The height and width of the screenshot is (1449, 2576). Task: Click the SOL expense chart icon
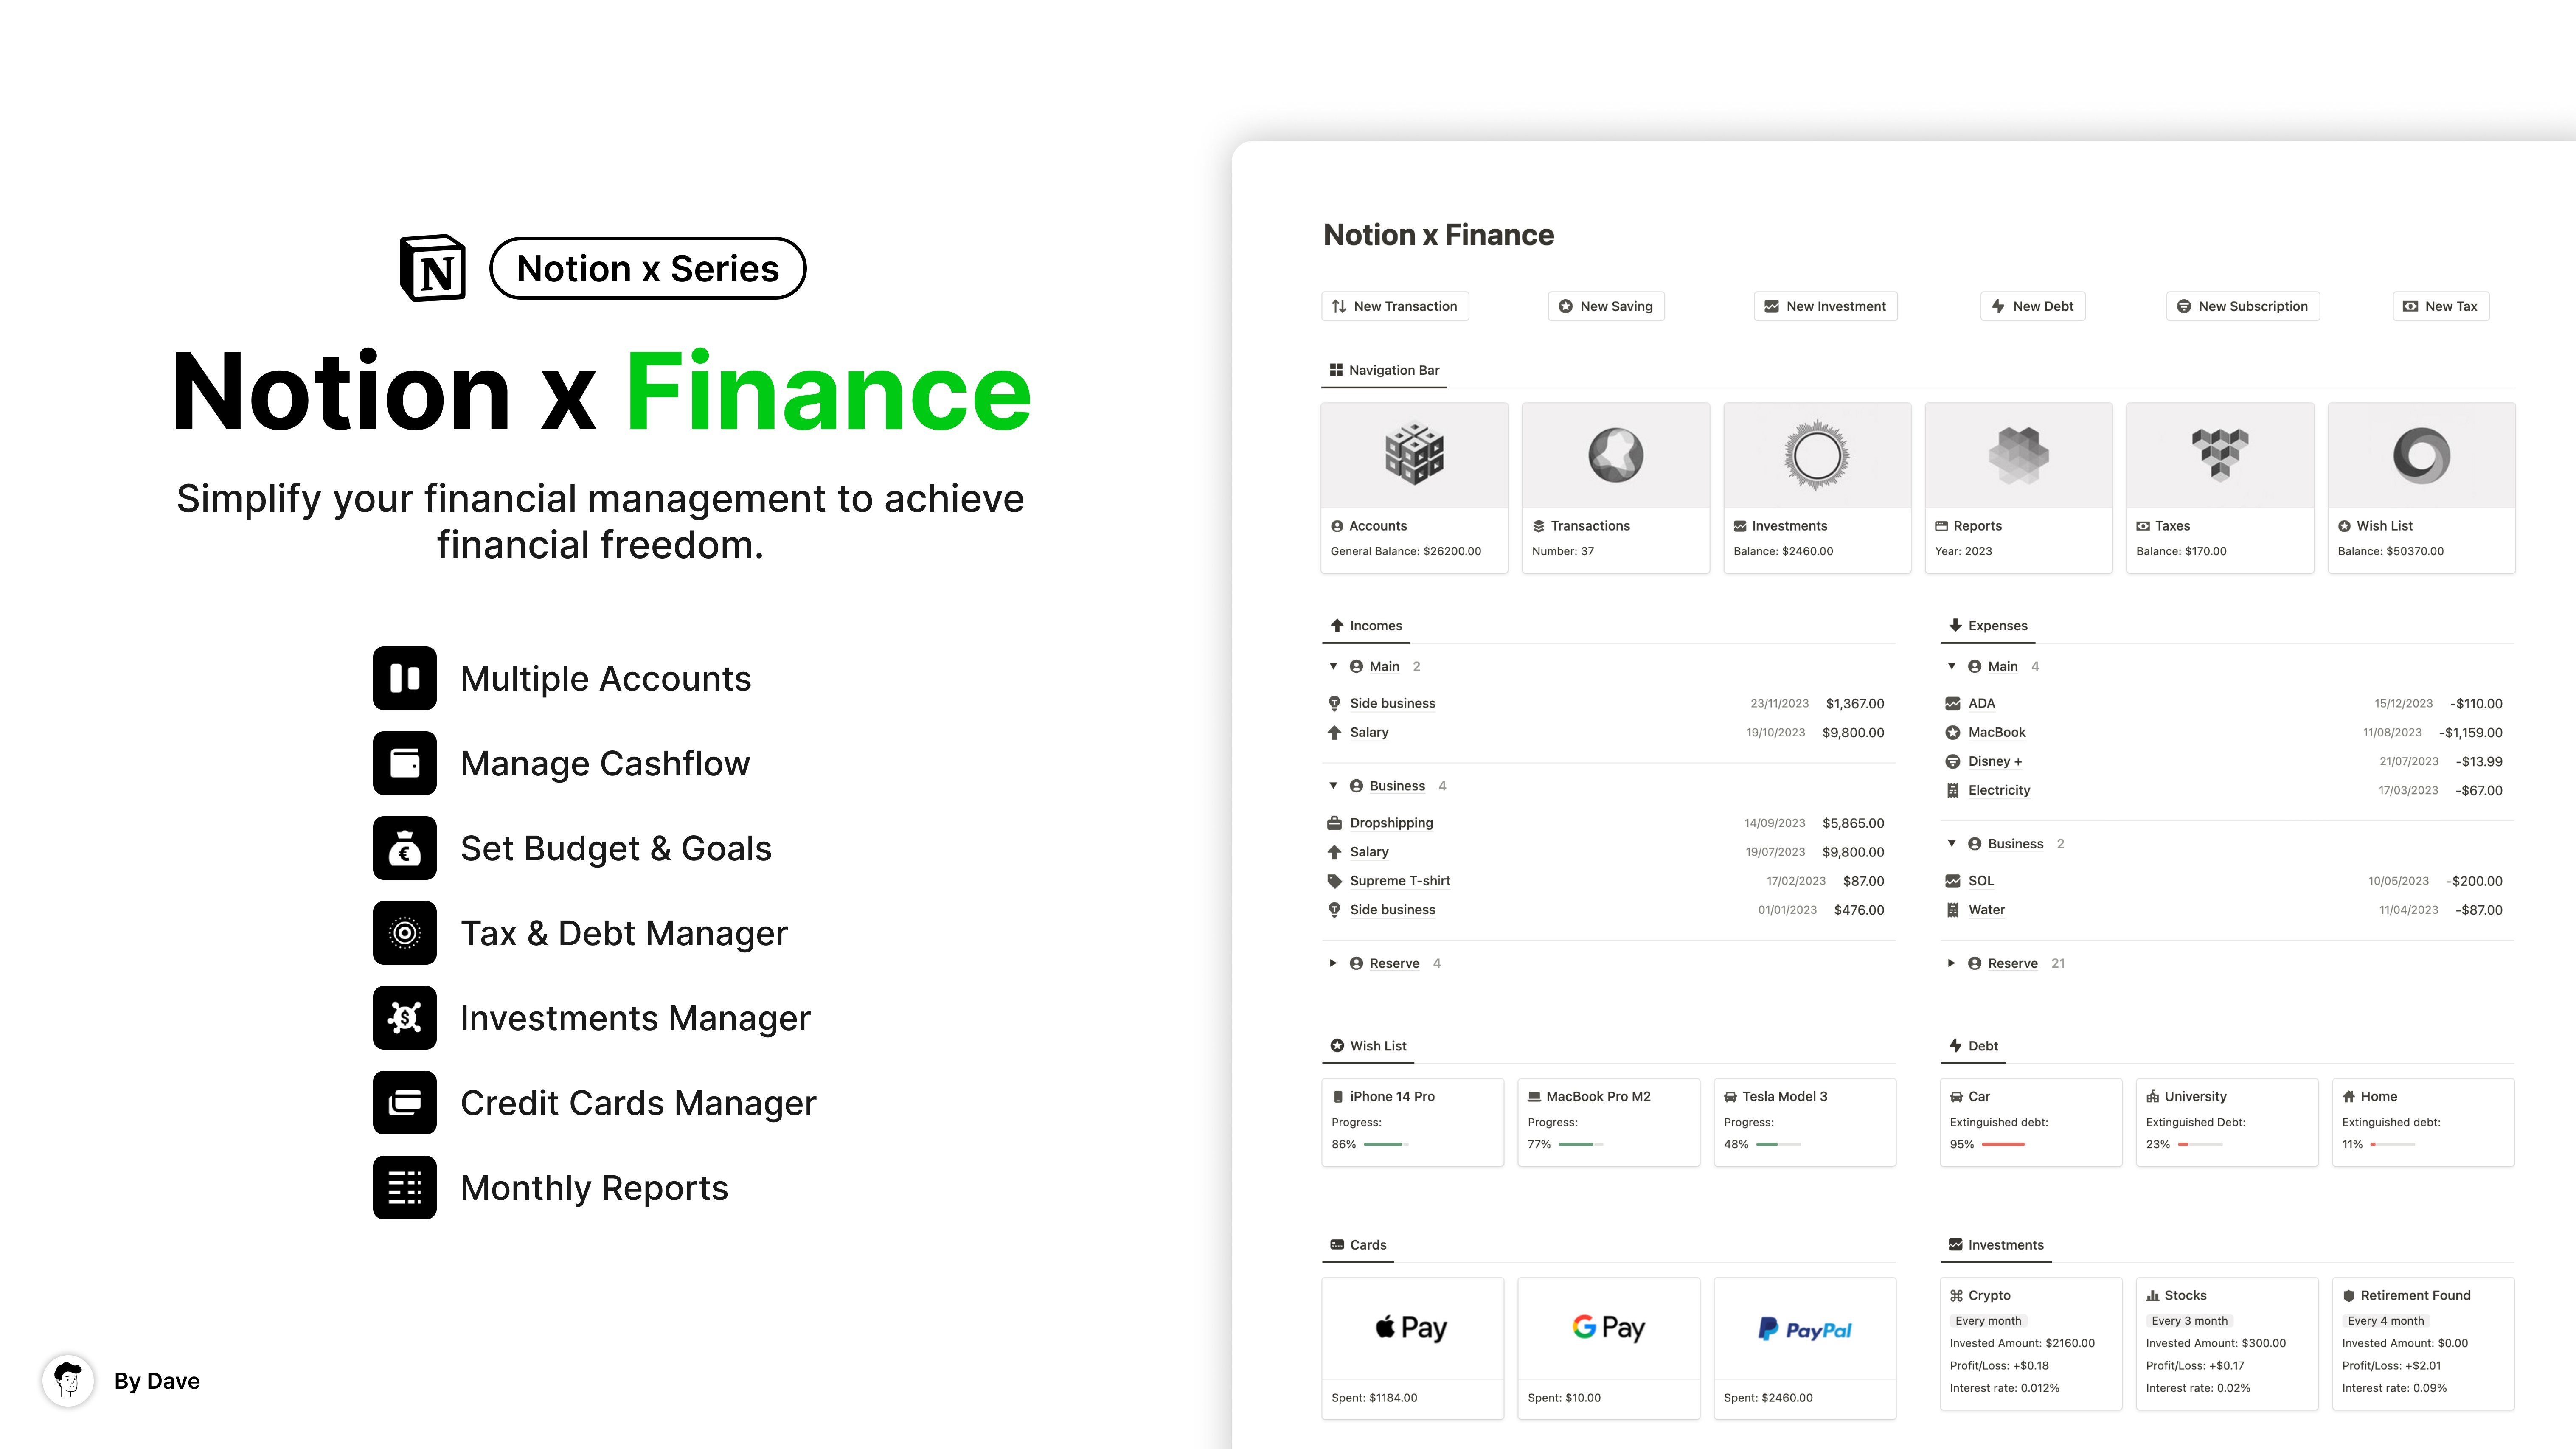click(x=1952, y=881)
